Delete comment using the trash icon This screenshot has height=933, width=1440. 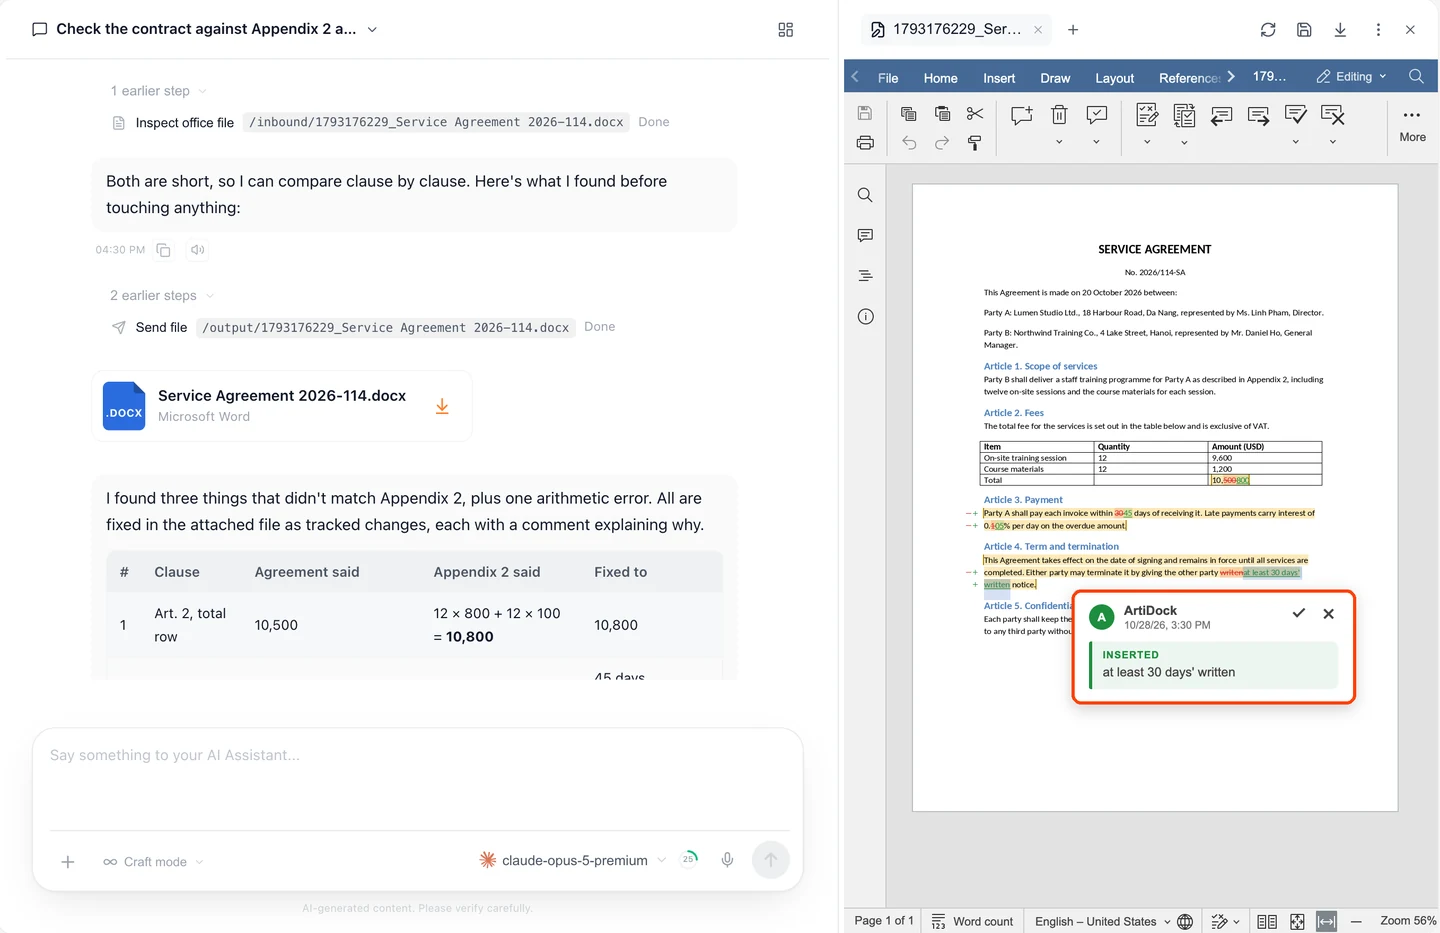[x=1059, y=115]
